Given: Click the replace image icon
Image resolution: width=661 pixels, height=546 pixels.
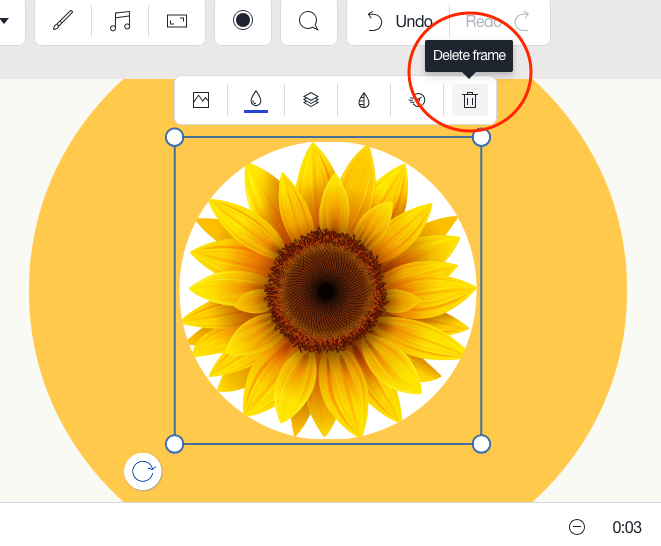Looking at the screenshot, I should pos(201,100).
